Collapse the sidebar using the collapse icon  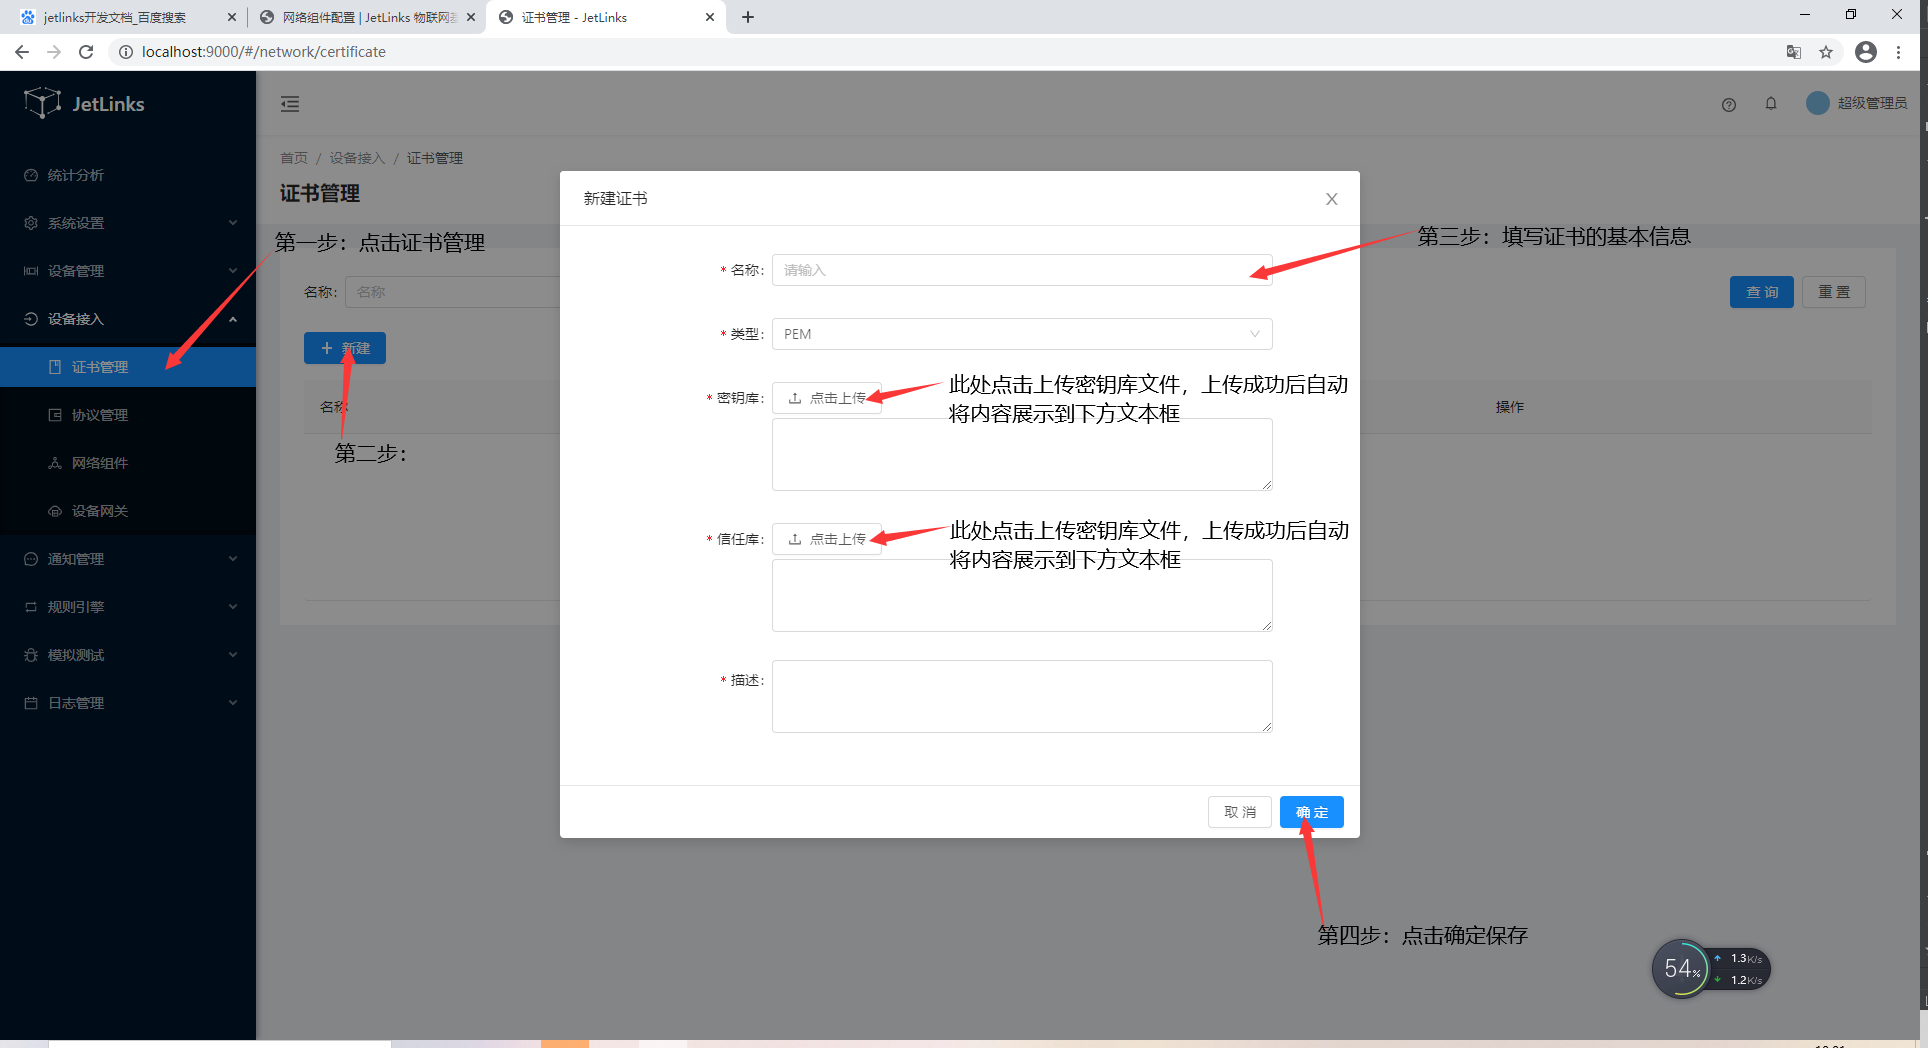click(290, 103)
